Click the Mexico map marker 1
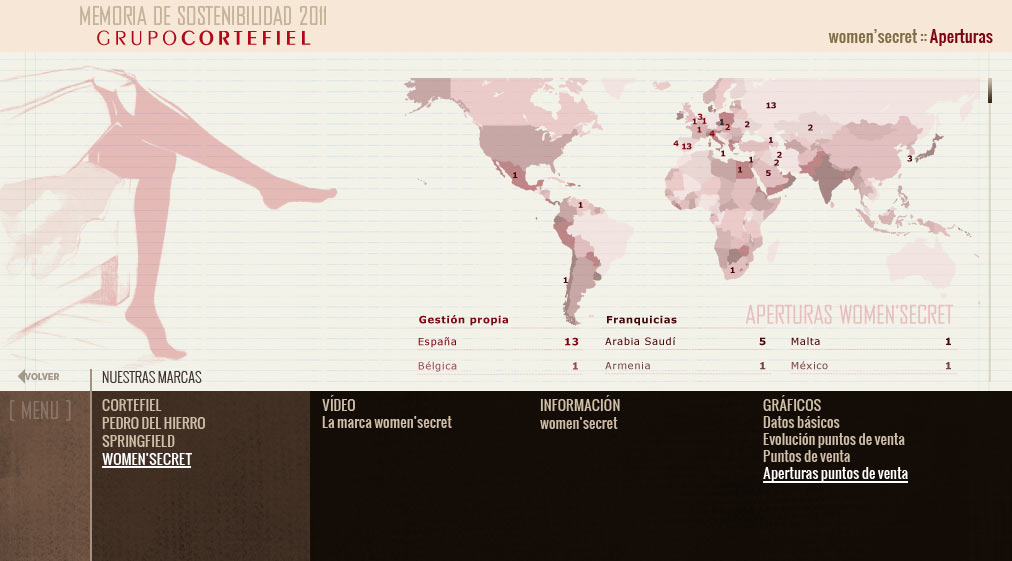The height and width of the screenshot is (561, 1012). [514, 175]
